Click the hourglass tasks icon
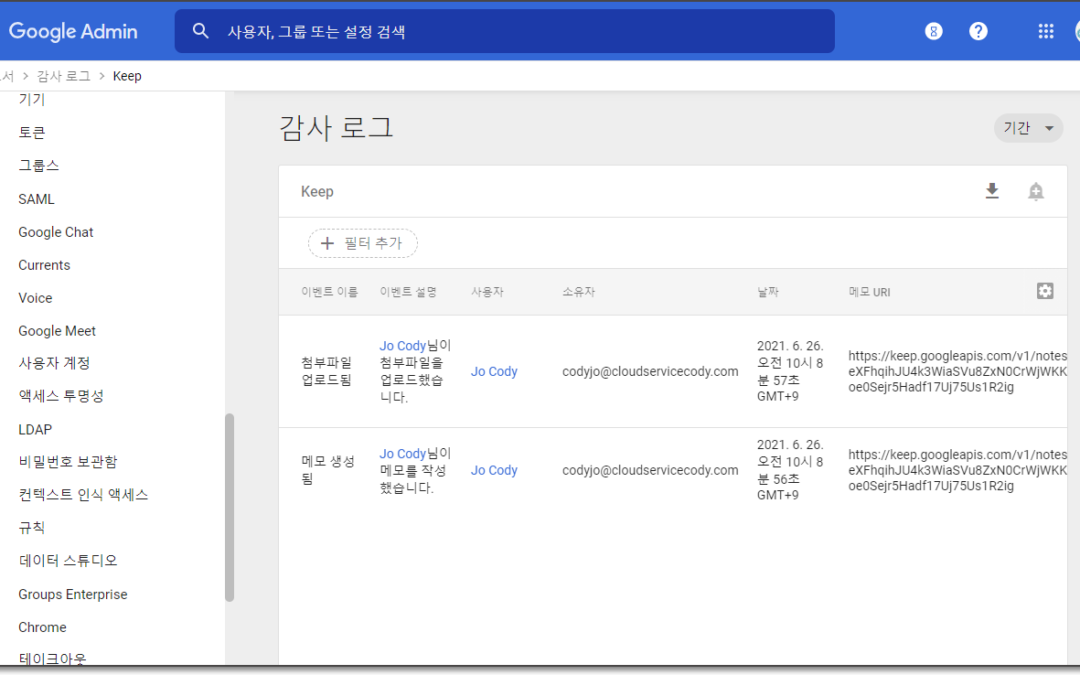 click(x=933, y=31)
